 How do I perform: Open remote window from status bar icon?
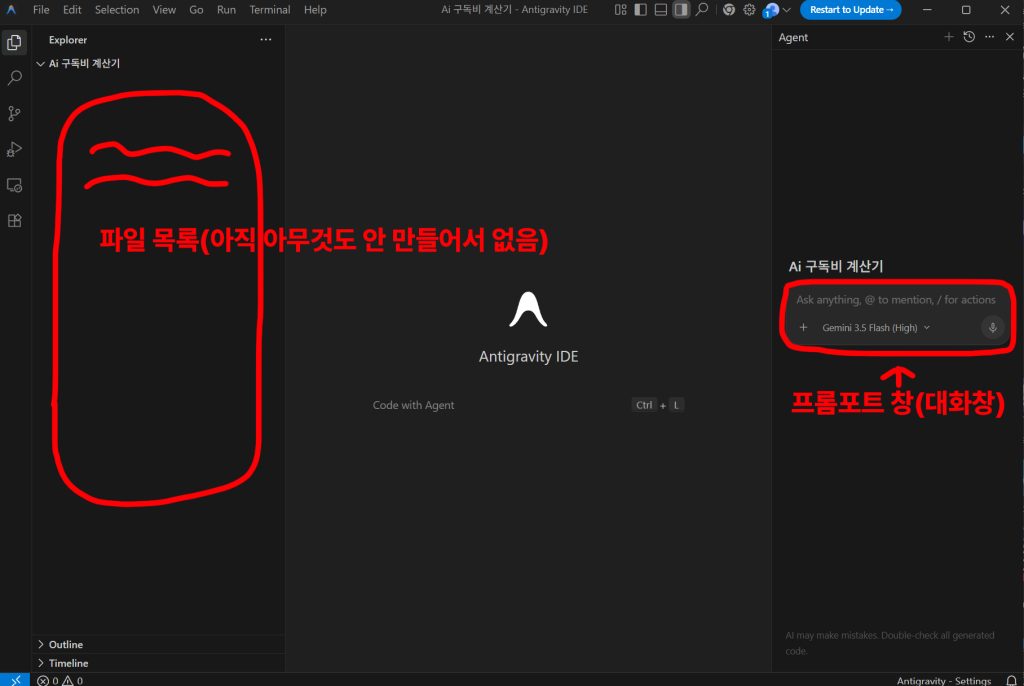click(16, 680)
